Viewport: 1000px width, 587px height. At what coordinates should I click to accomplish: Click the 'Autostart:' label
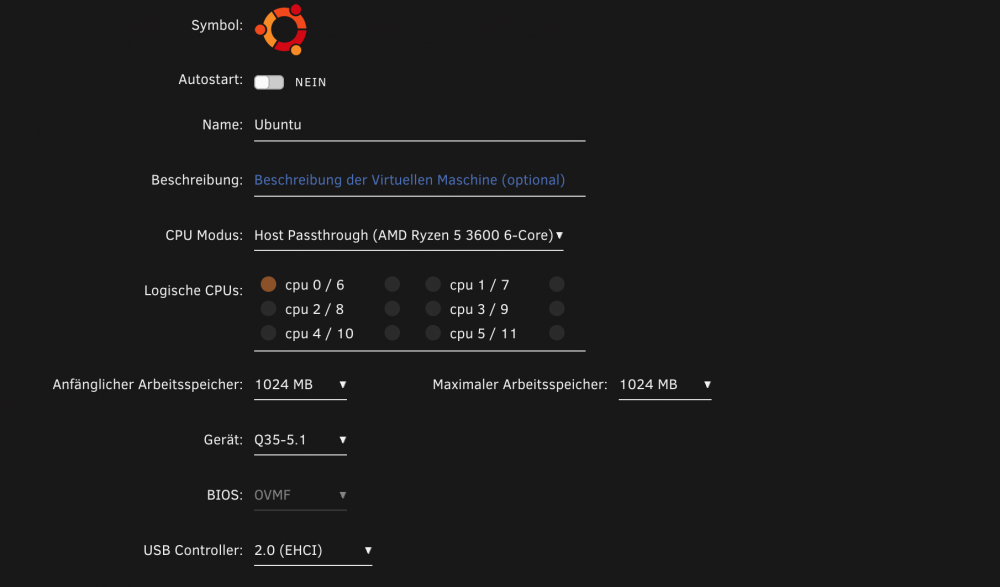tap(210, 80)
